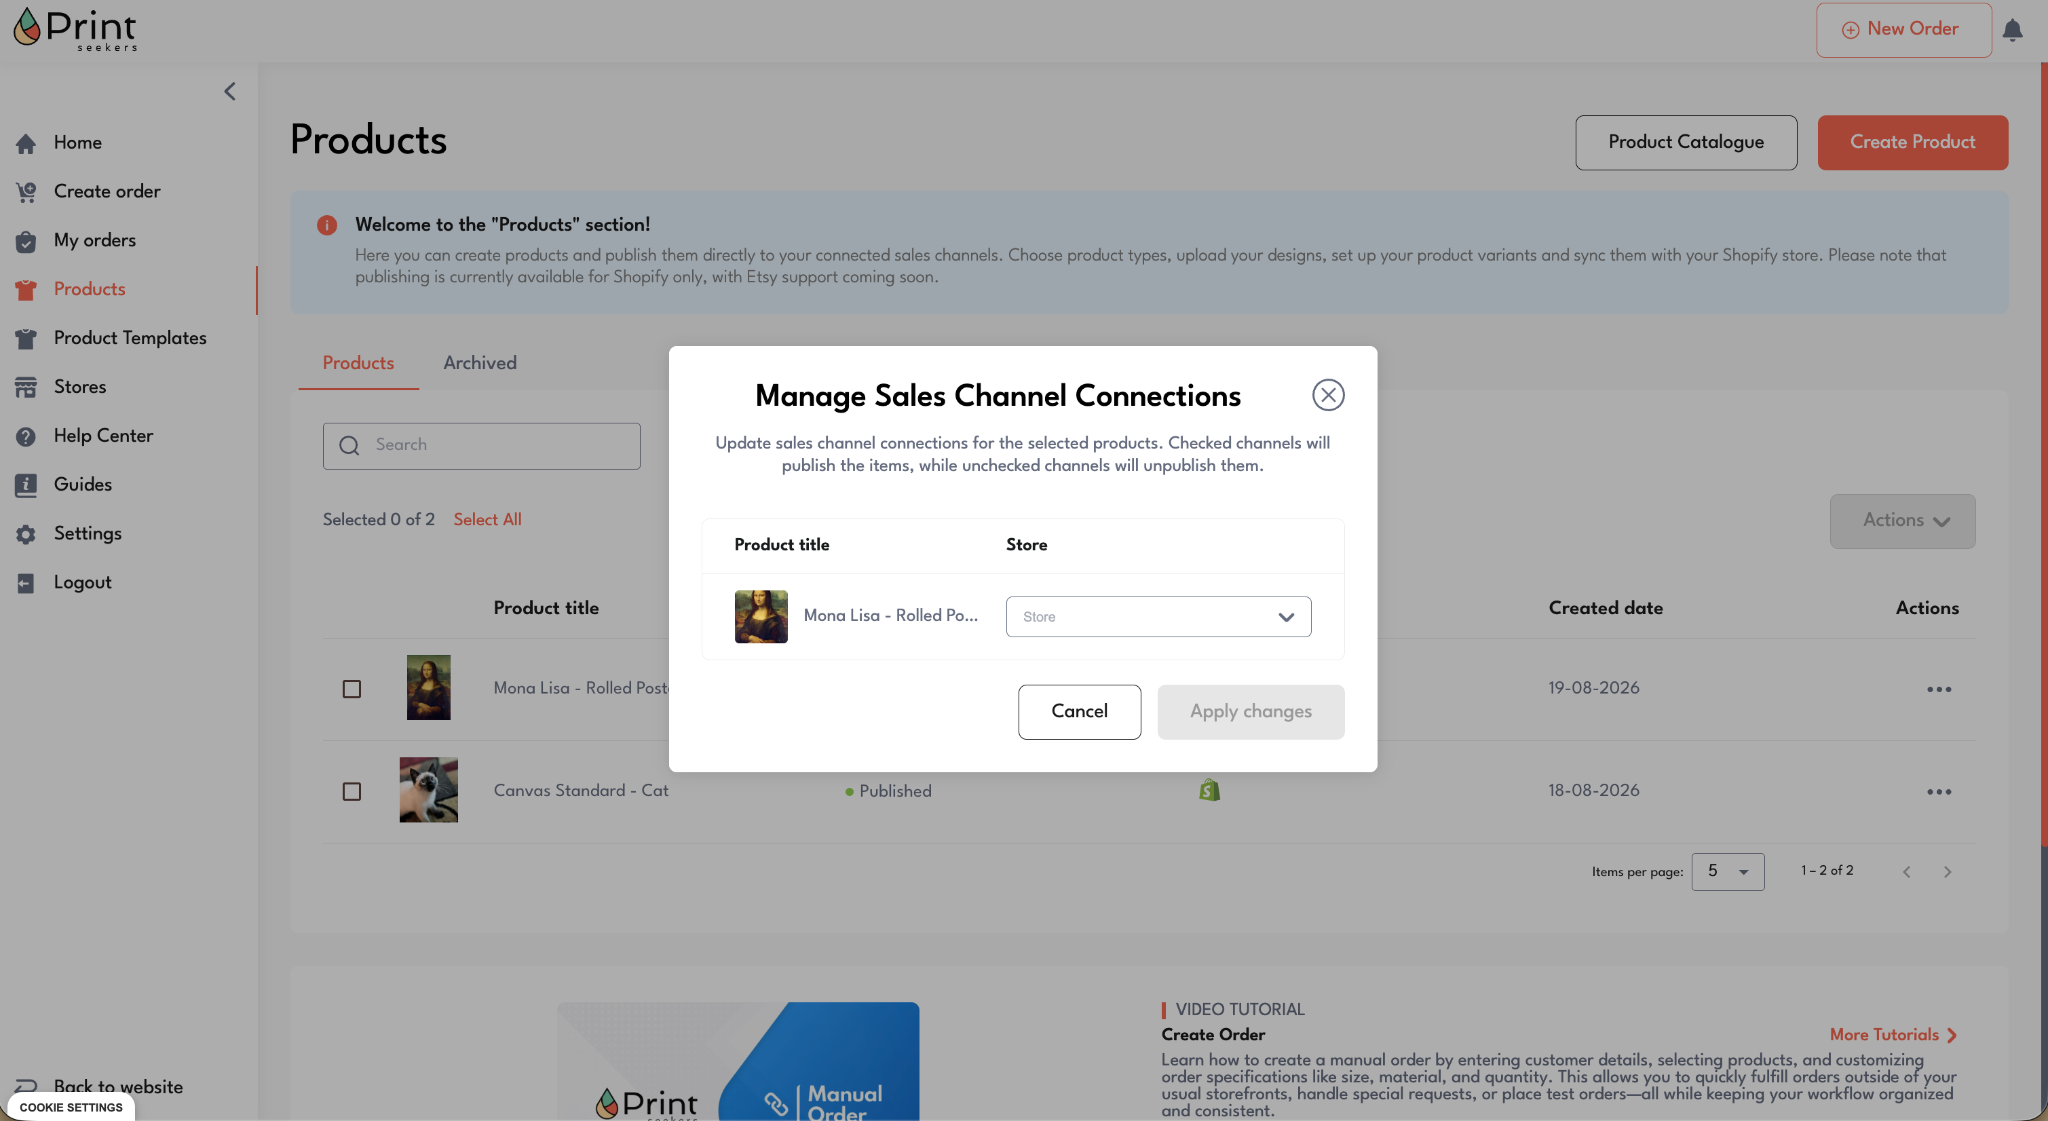The image size is (2048, 1121).
Task: Tick the Canvas Standard - Cat checkbox
Action: (352, 791)
